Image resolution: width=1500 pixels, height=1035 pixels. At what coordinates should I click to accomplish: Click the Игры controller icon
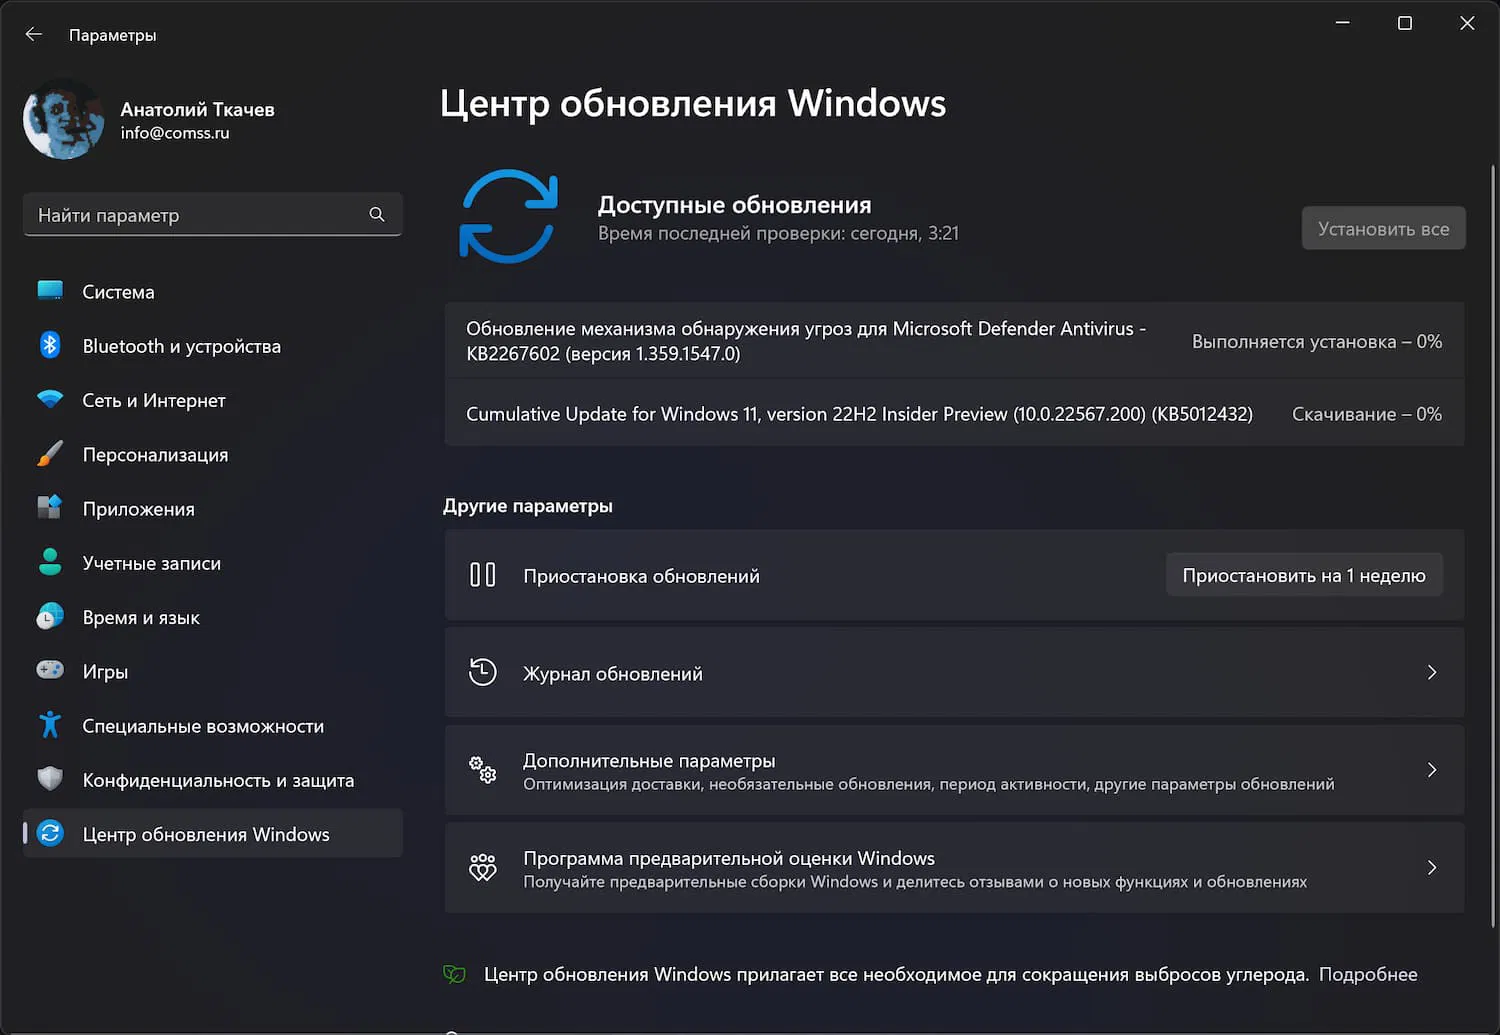pyautogui.click(x=50, y=670)
